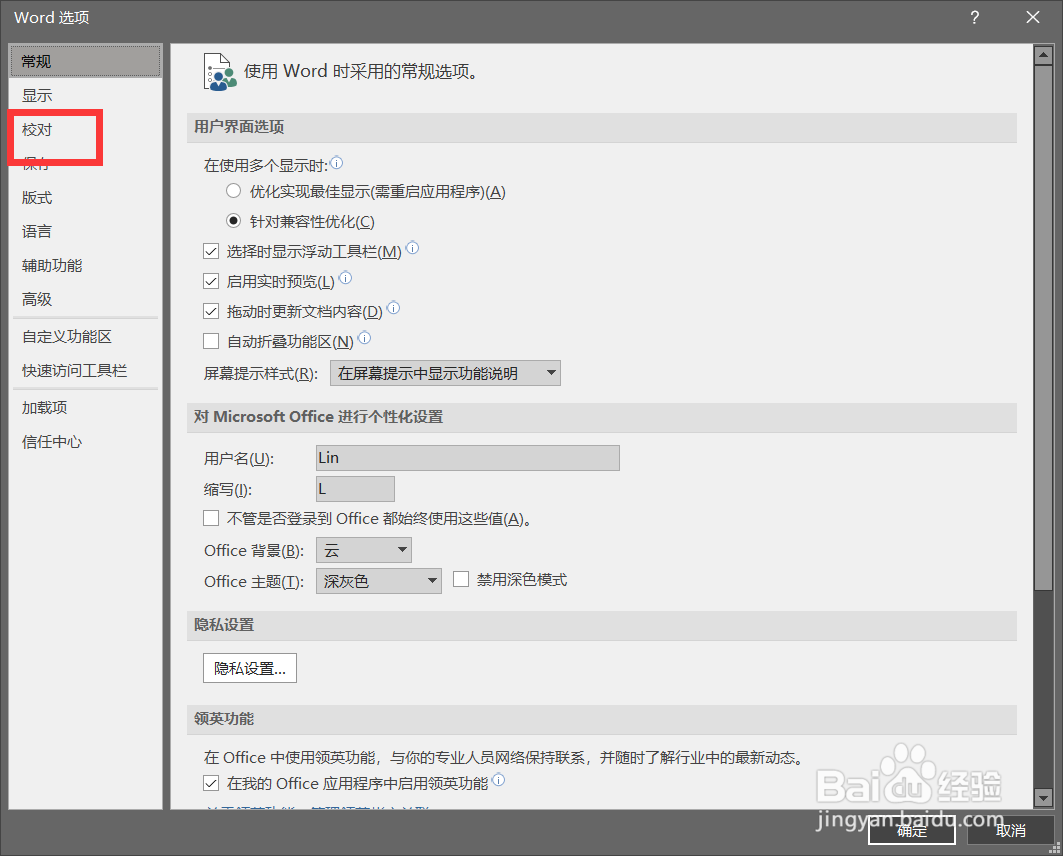Close the Word 选项 dialog
This screenshot has width=1063, height=856.
(1032, 18)
